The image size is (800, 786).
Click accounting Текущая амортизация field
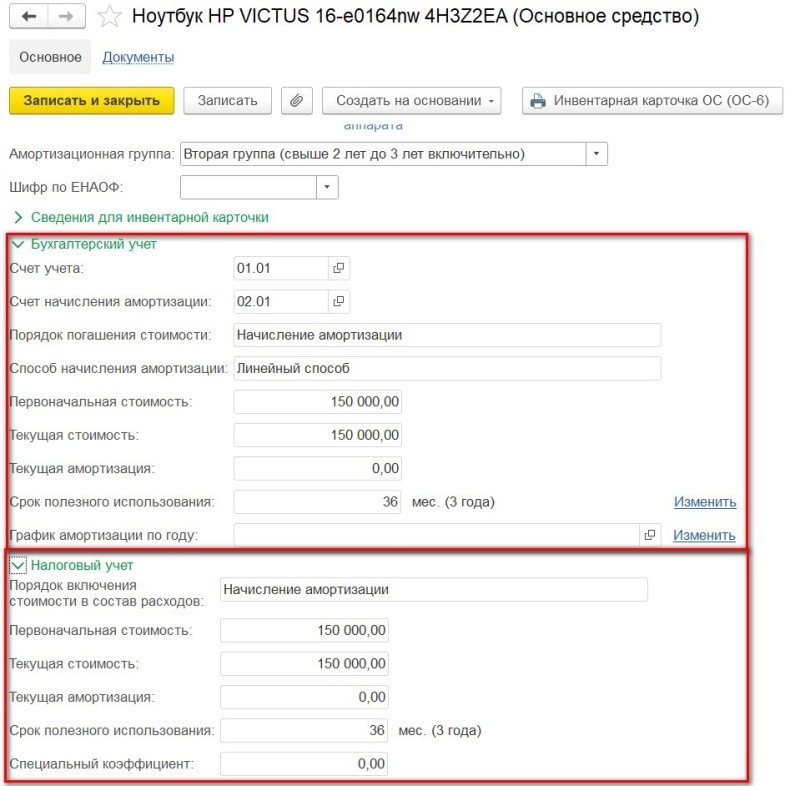317,468
